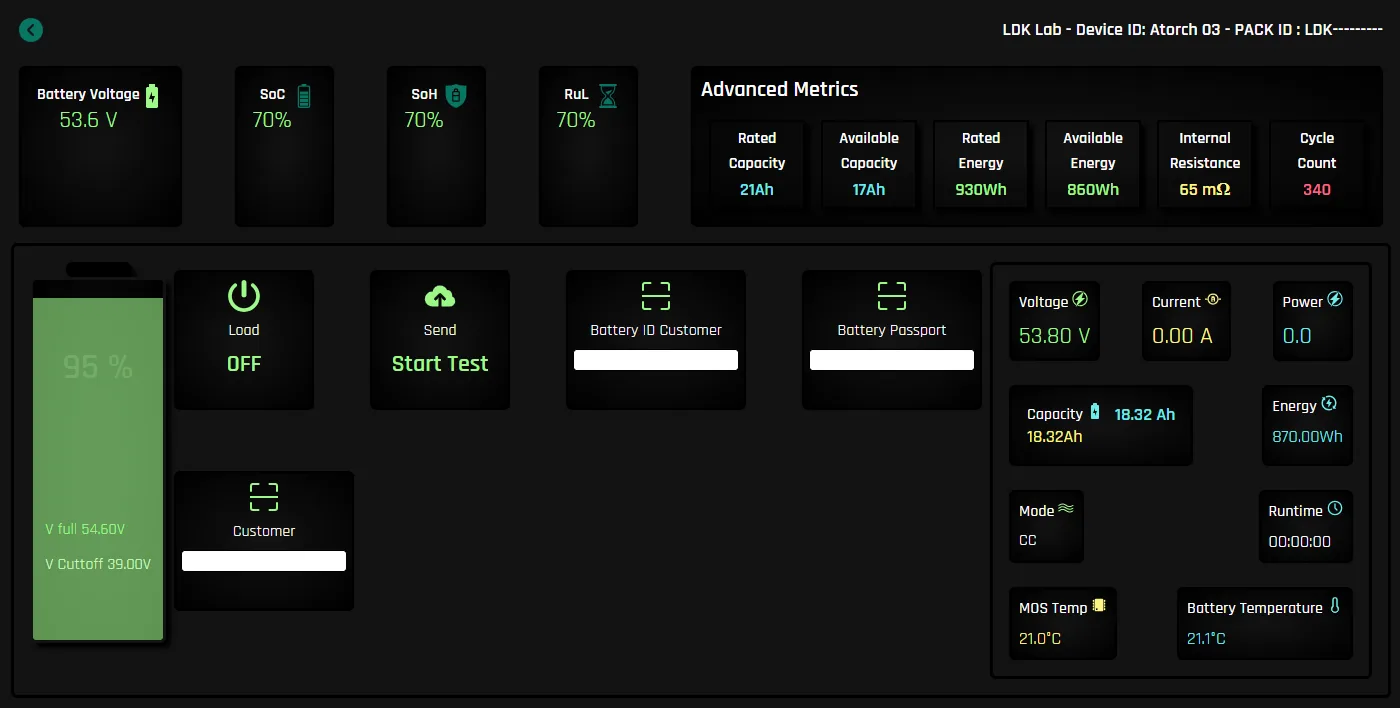The image size is (1400, 708).
Task: Click the SoC battery level icon
Action: pyautogui.click(x=304, y=95)
